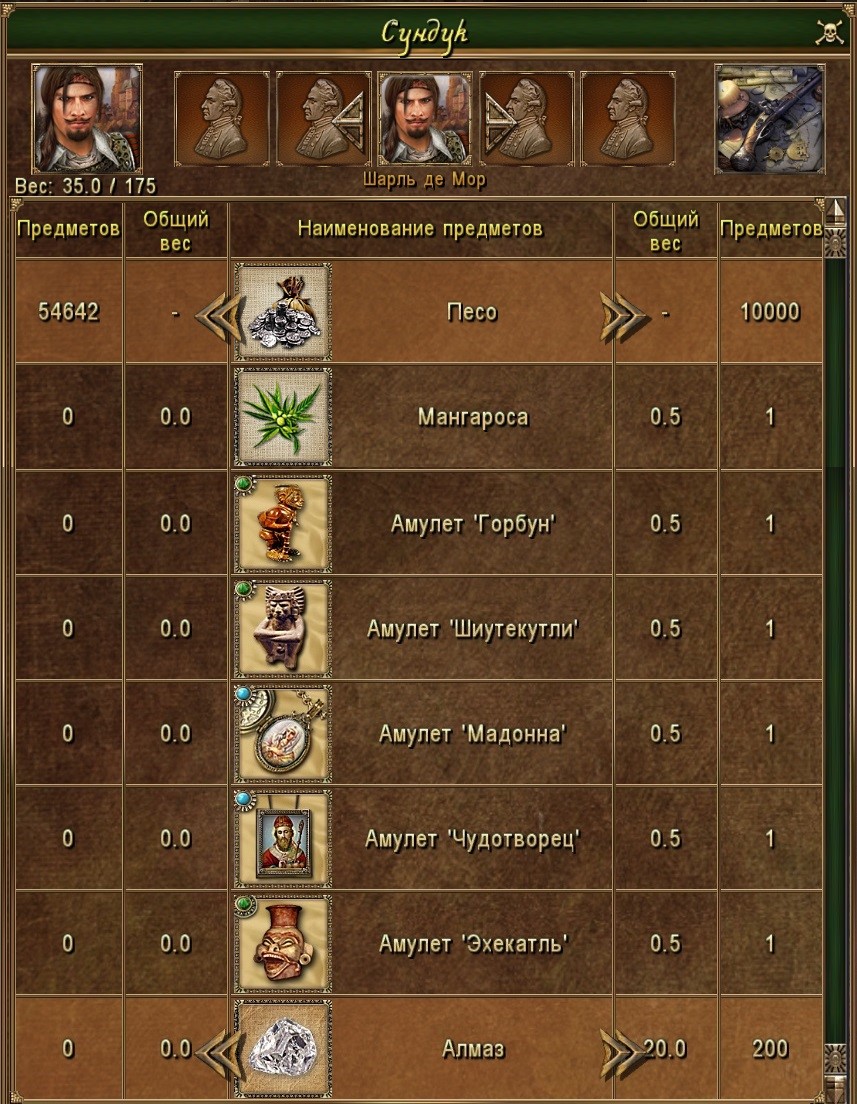Viewport: 857px width, 1104px height.
Task: Switch to previous character with left triangle
Action: click(350, 118)
